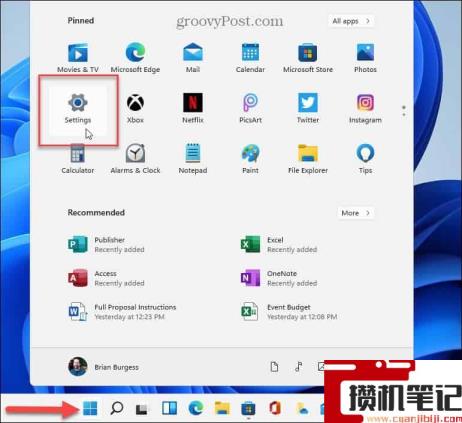Open Netflix

[193, 108]
